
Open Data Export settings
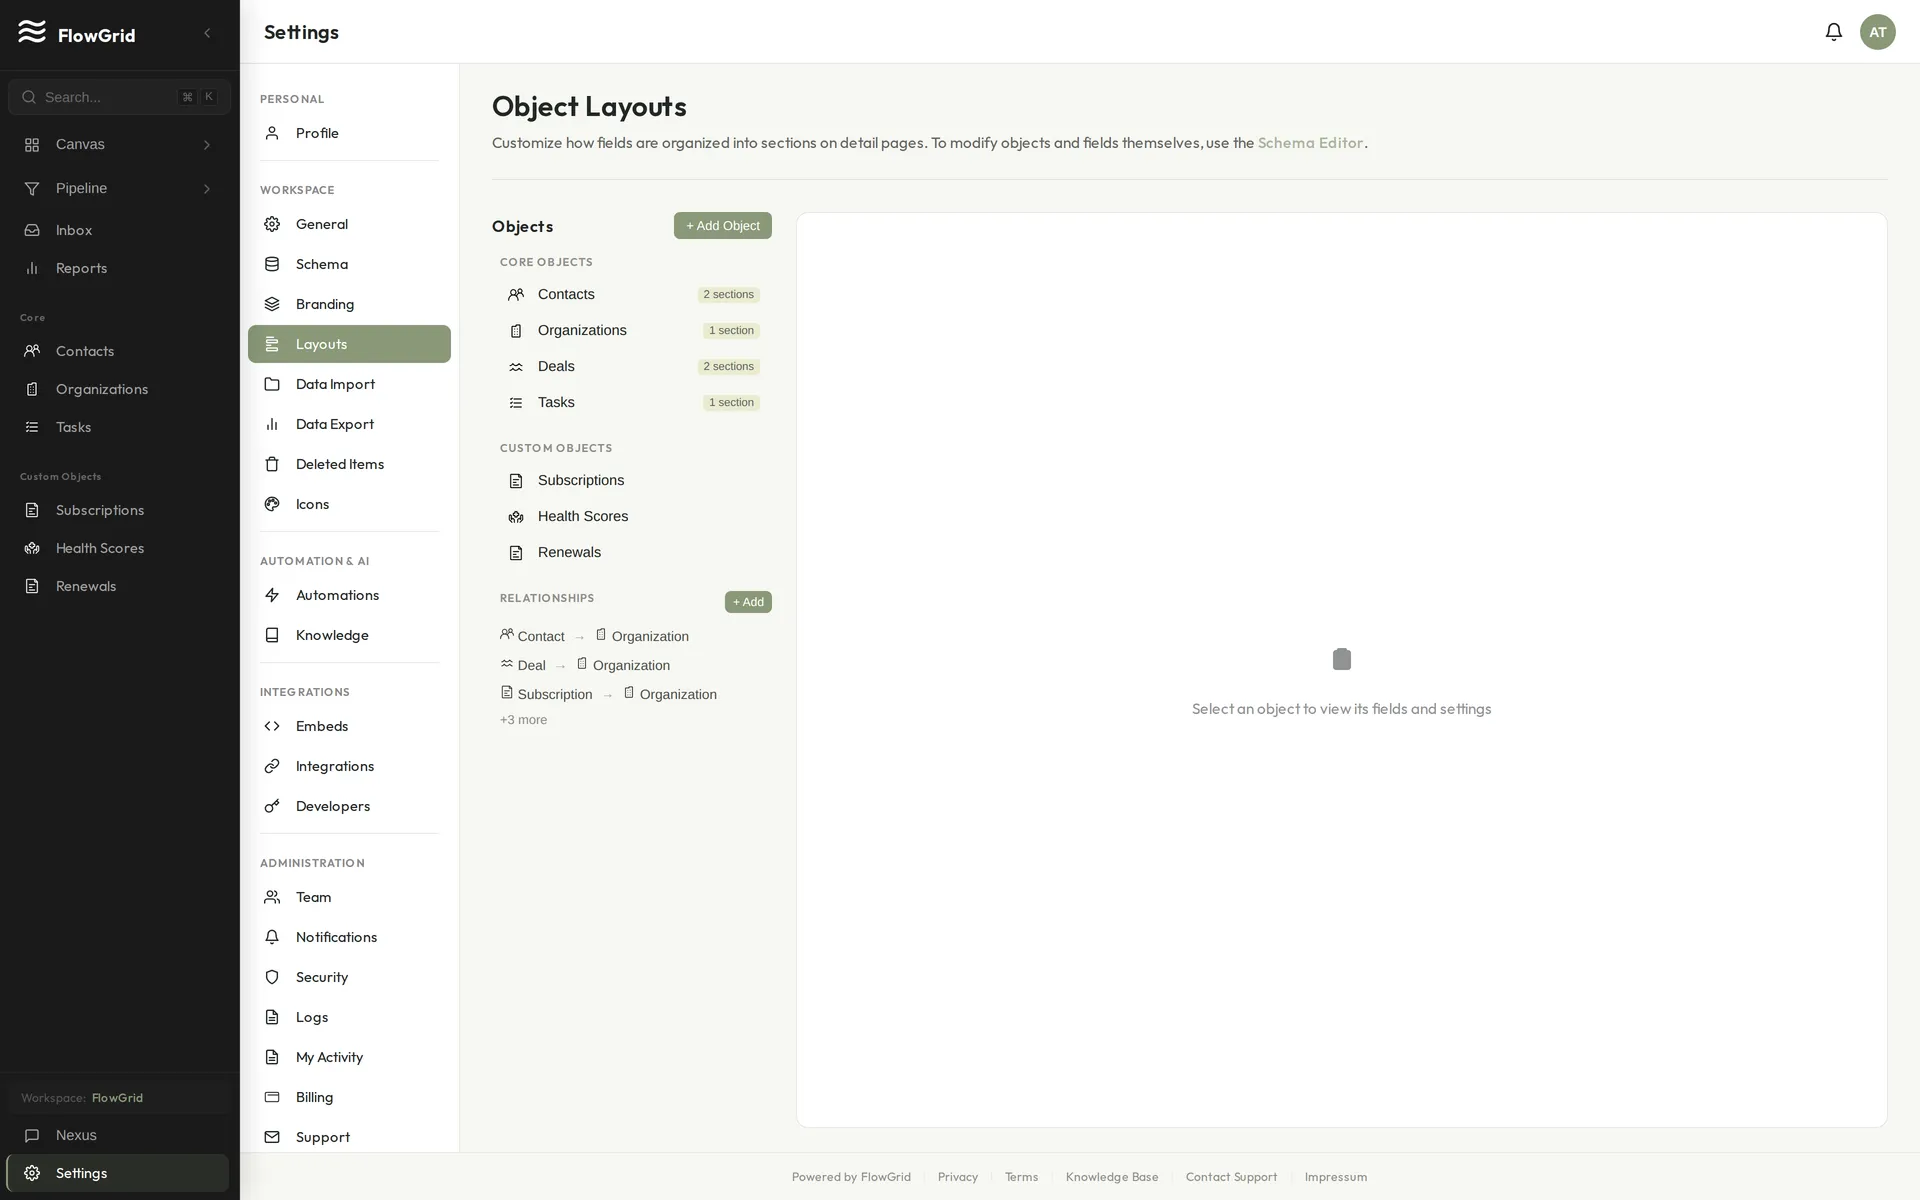click(349, 424)
